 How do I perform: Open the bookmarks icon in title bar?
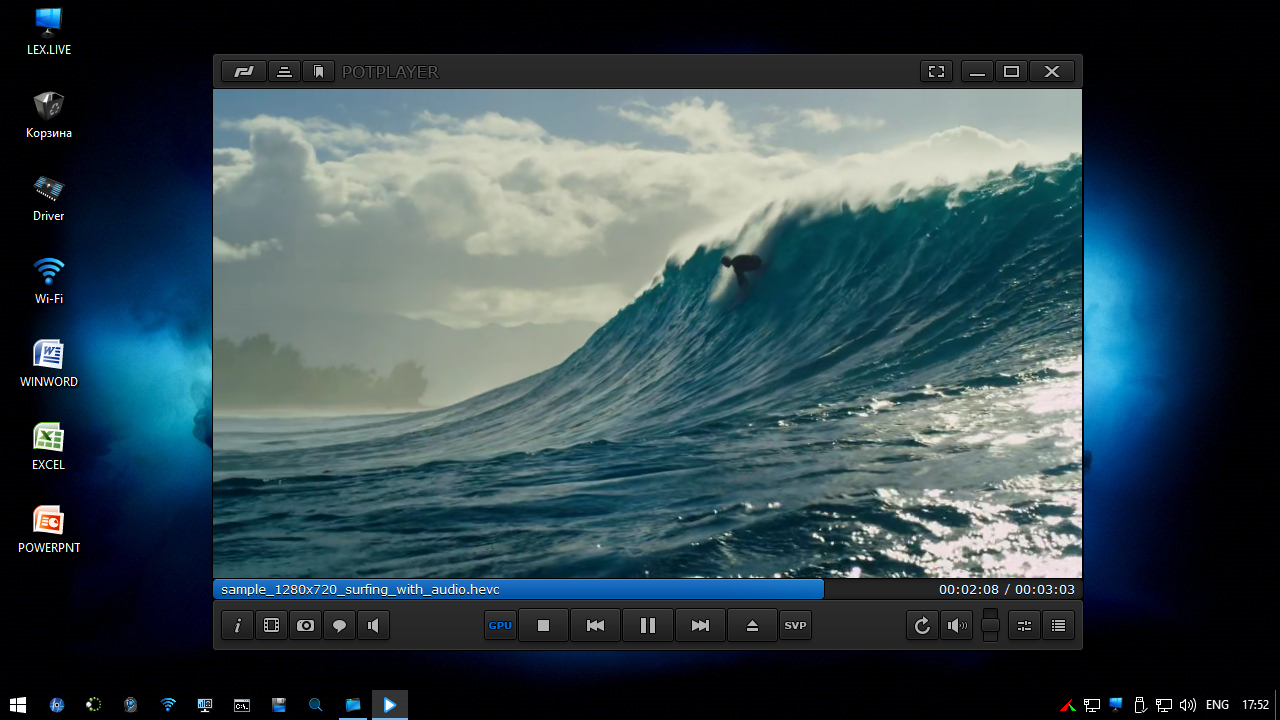pos(318,72)
